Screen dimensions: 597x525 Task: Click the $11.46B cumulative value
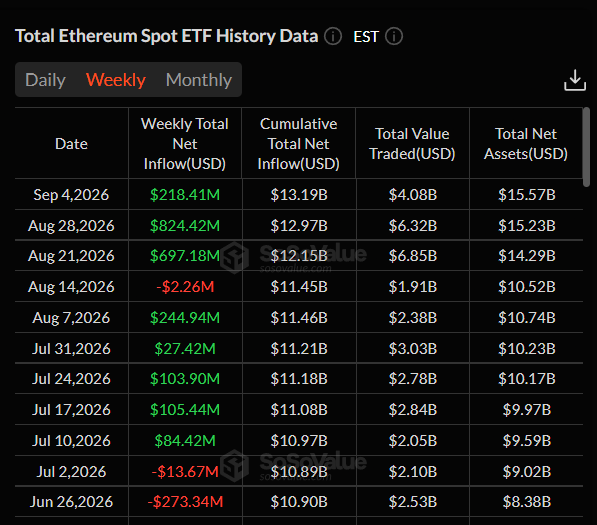coord(299,318)
